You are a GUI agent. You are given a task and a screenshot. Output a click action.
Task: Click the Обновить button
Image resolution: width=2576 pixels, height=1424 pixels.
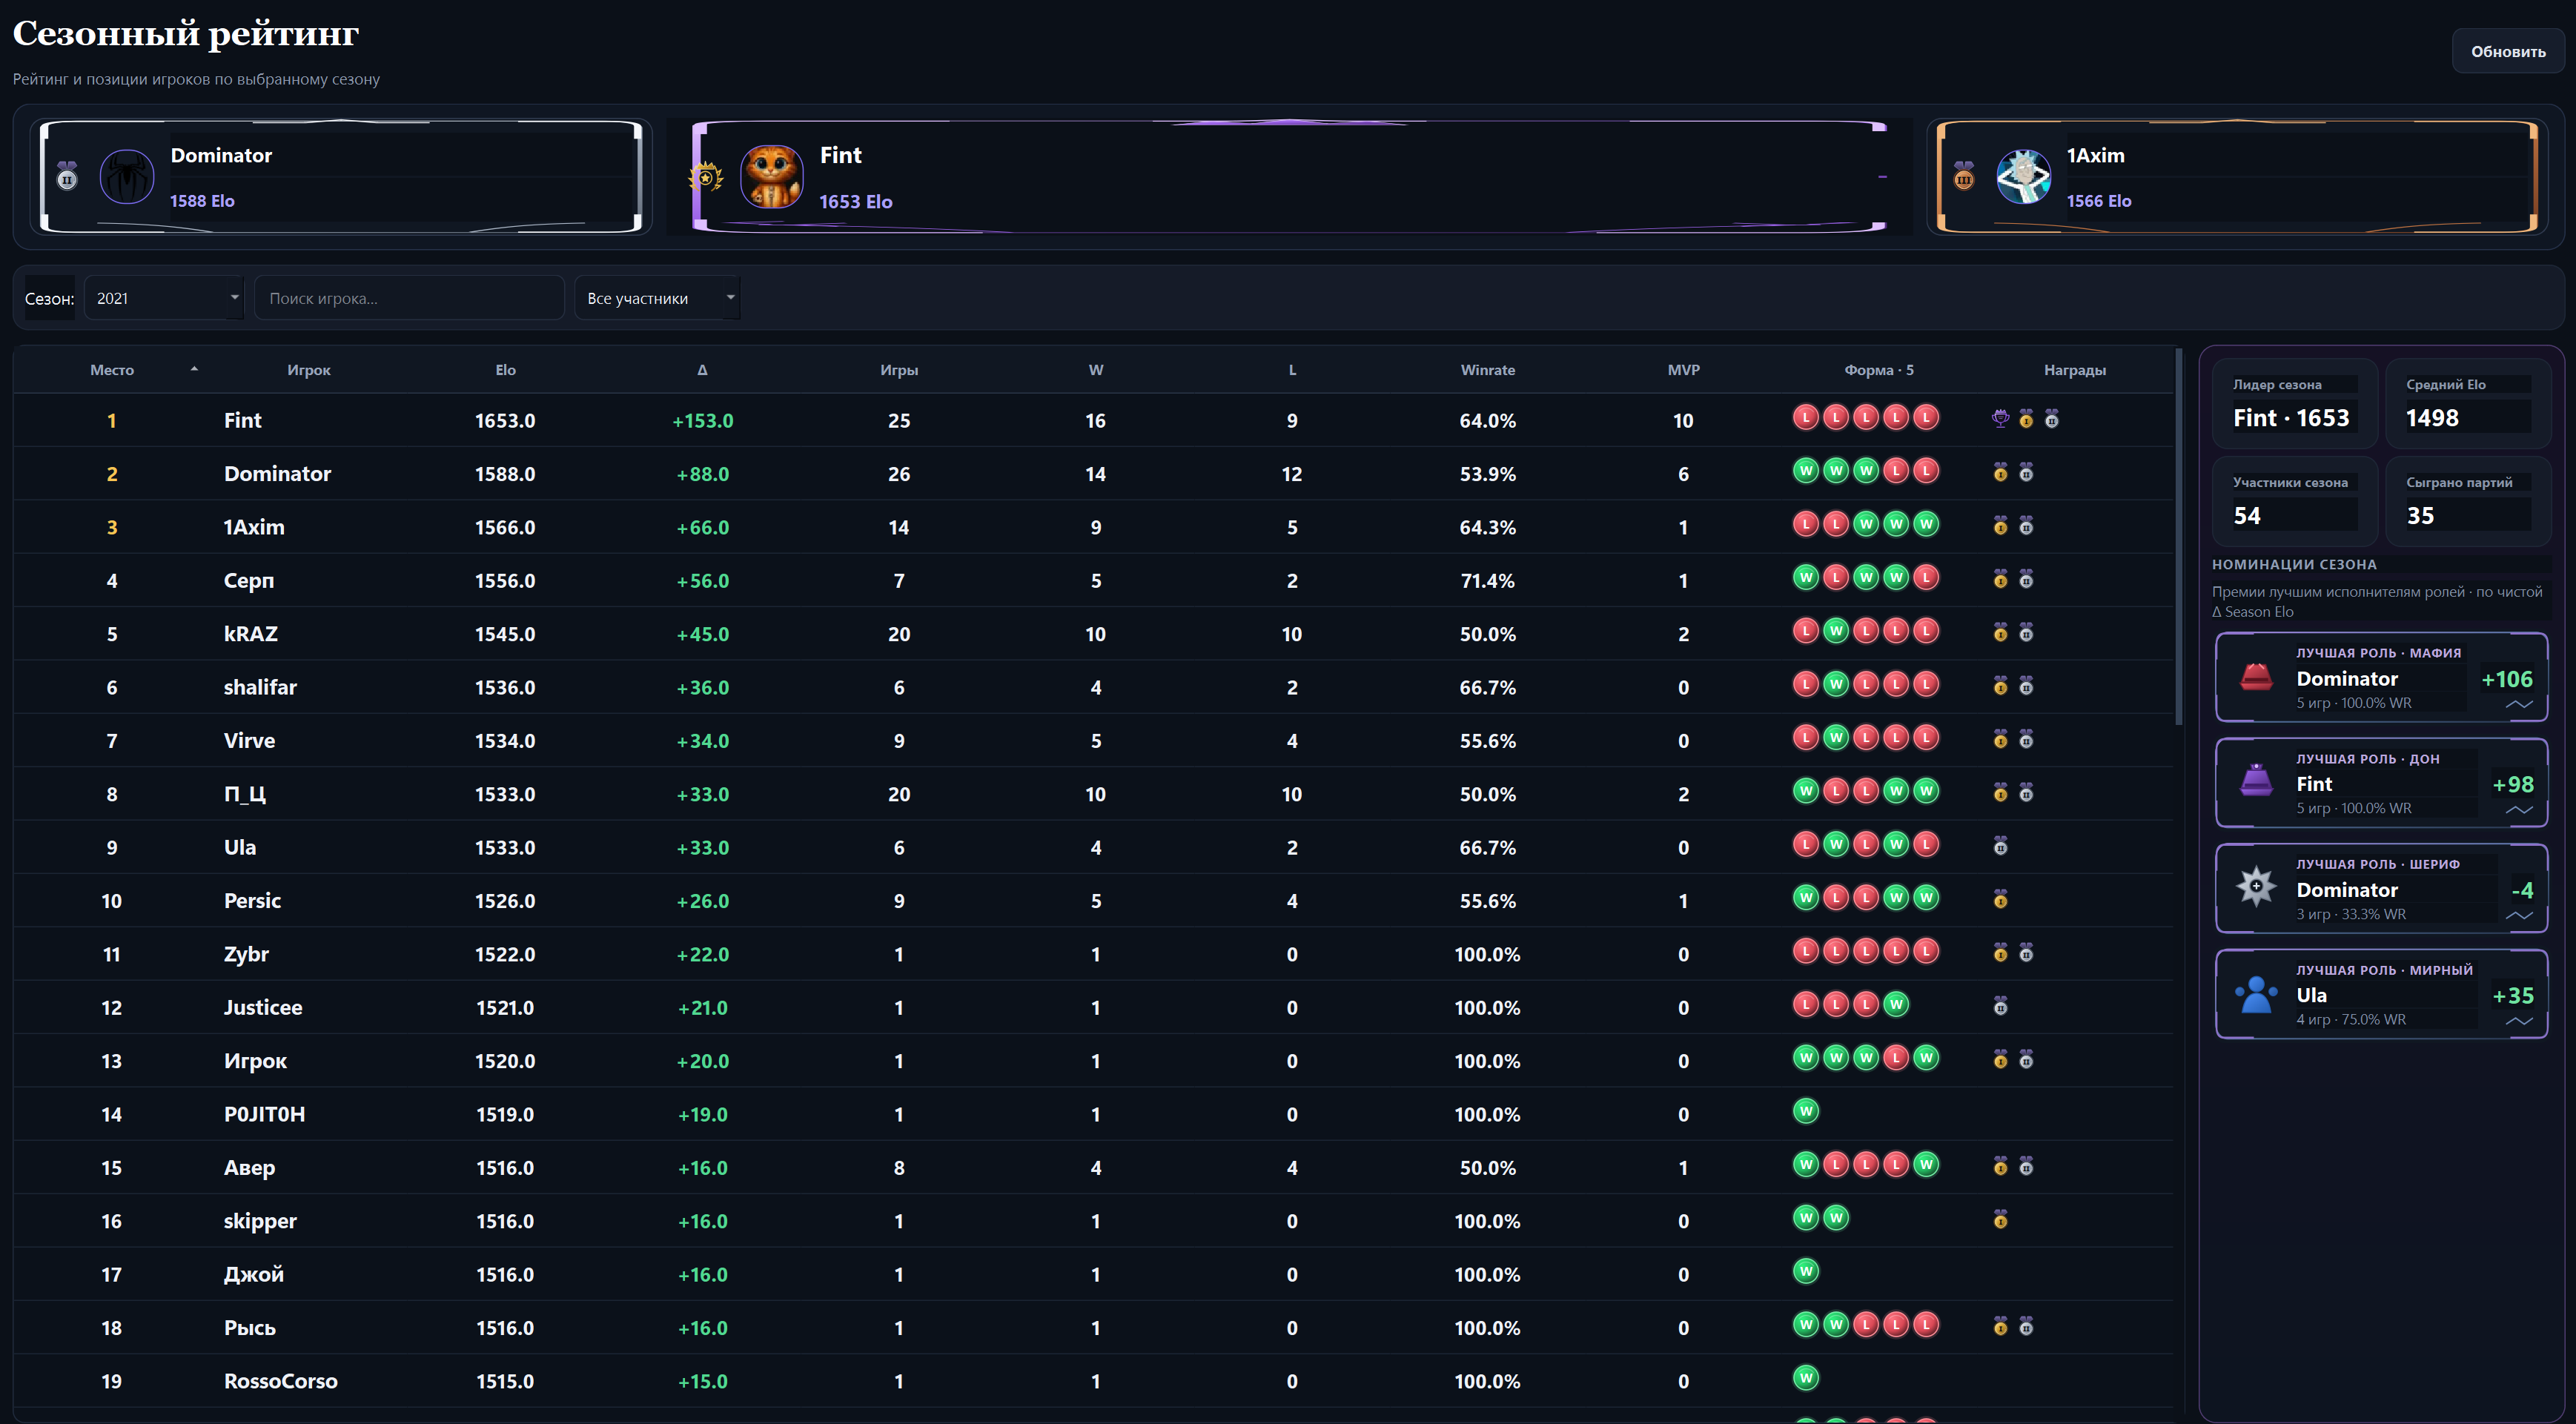pos(2508,51)
